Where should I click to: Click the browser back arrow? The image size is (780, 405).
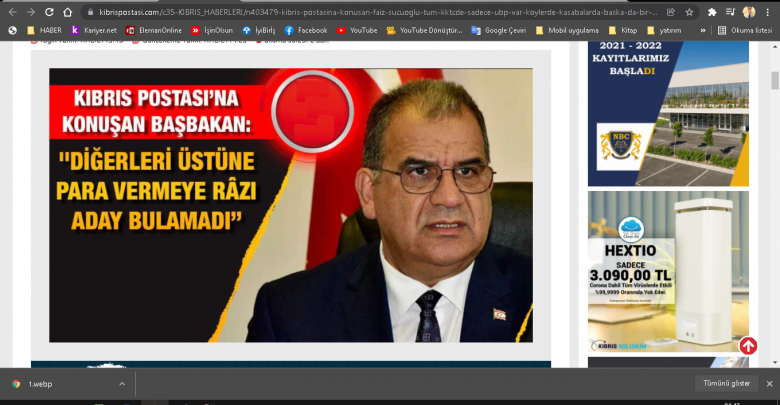click(x=12, y=12)
